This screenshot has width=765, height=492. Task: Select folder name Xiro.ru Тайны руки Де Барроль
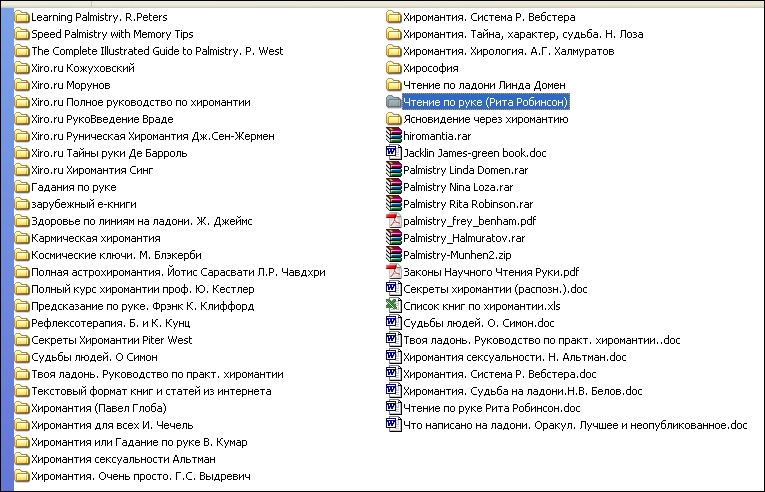109,153
